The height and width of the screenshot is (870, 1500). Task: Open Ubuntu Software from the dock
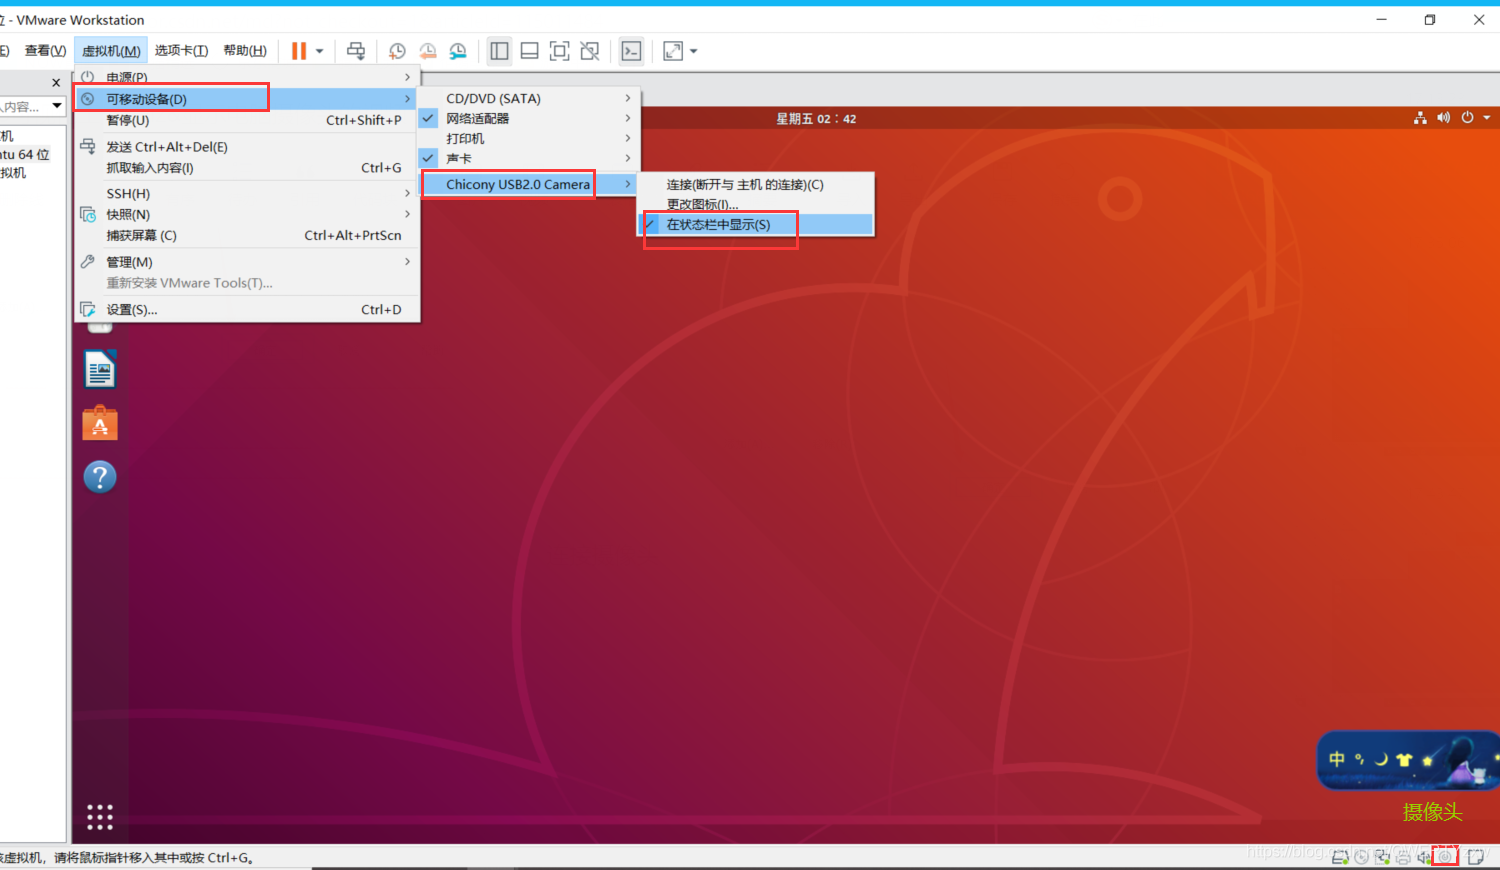point(100,423)
